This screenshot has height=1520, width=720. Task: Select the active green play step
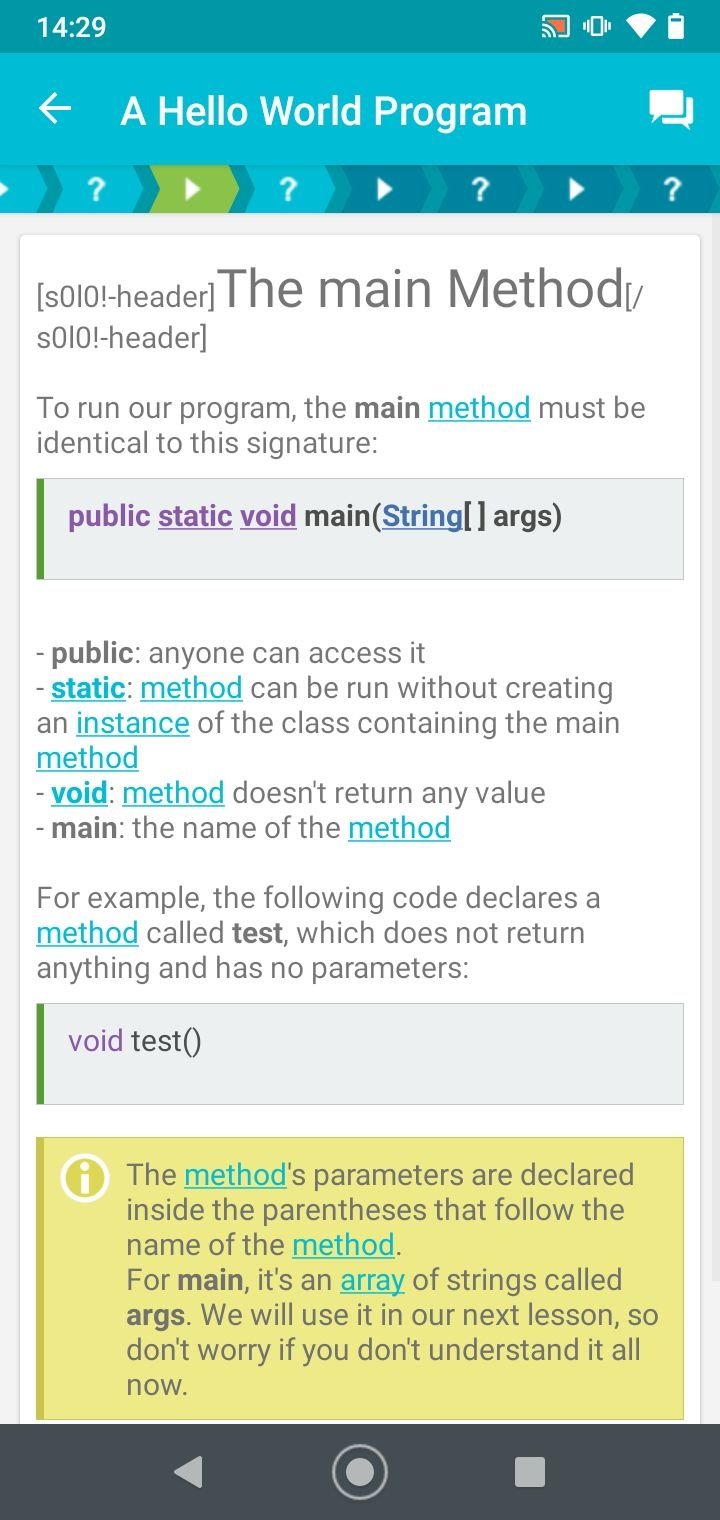(x=192, y=189)
